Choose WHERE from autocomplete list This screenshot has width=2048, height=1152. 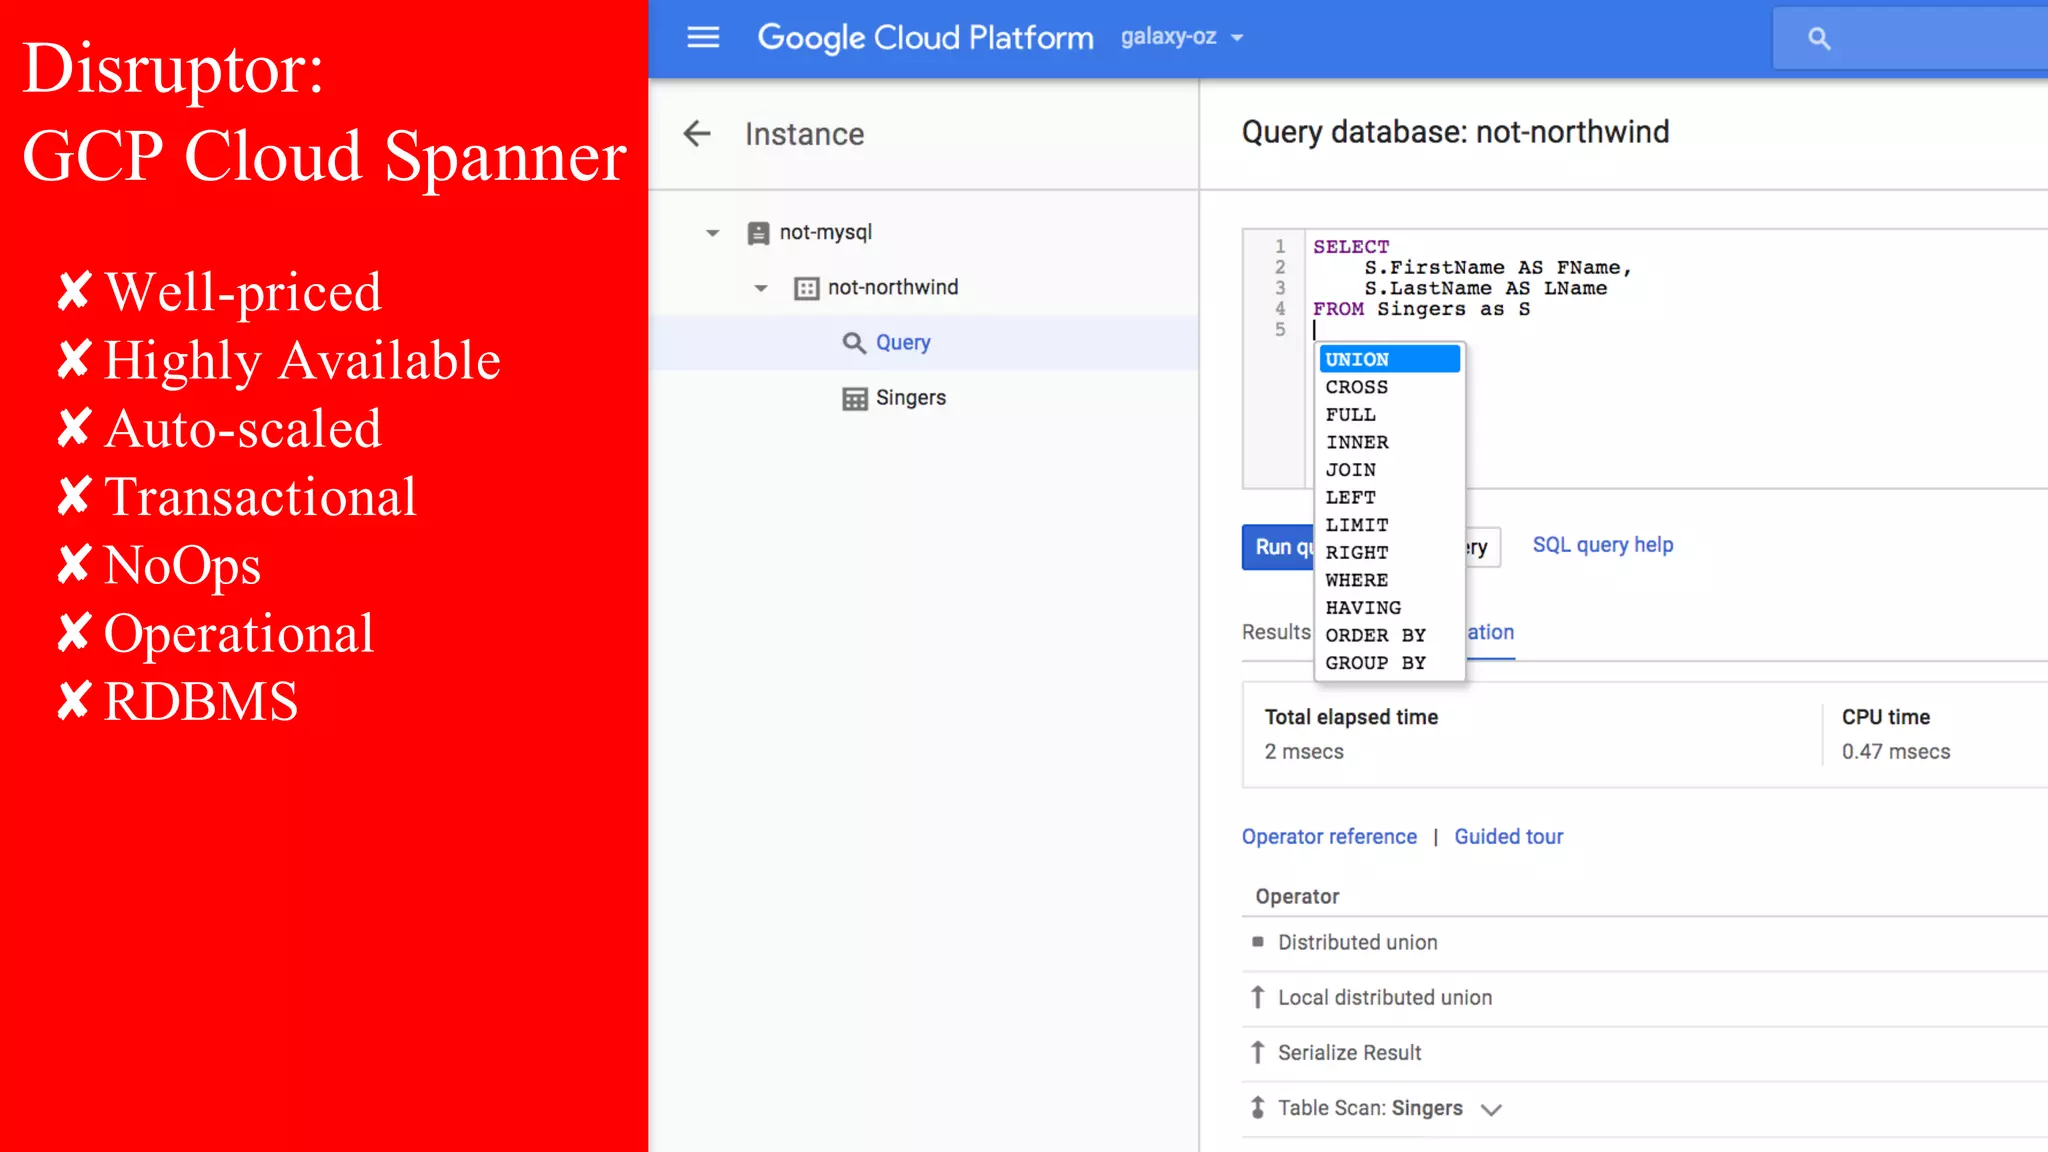pos(1390,580)
